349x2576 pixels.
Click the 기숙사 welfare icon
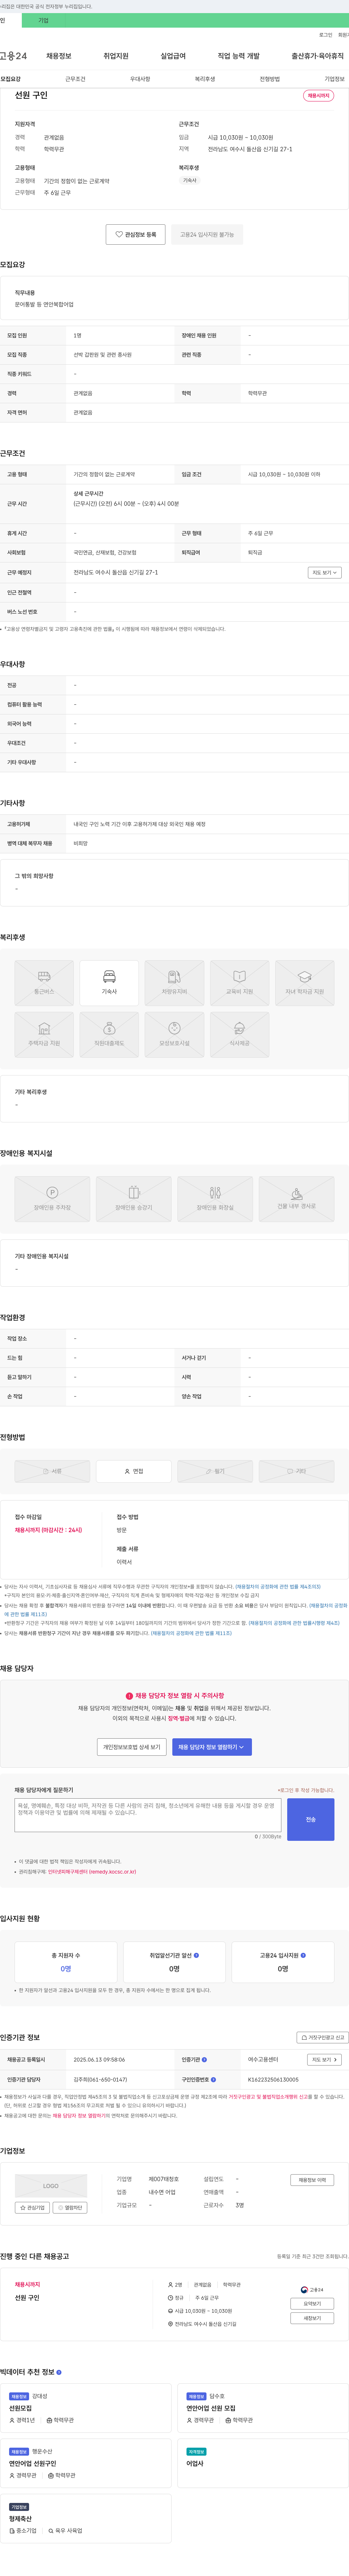click(x=109, y=983)
